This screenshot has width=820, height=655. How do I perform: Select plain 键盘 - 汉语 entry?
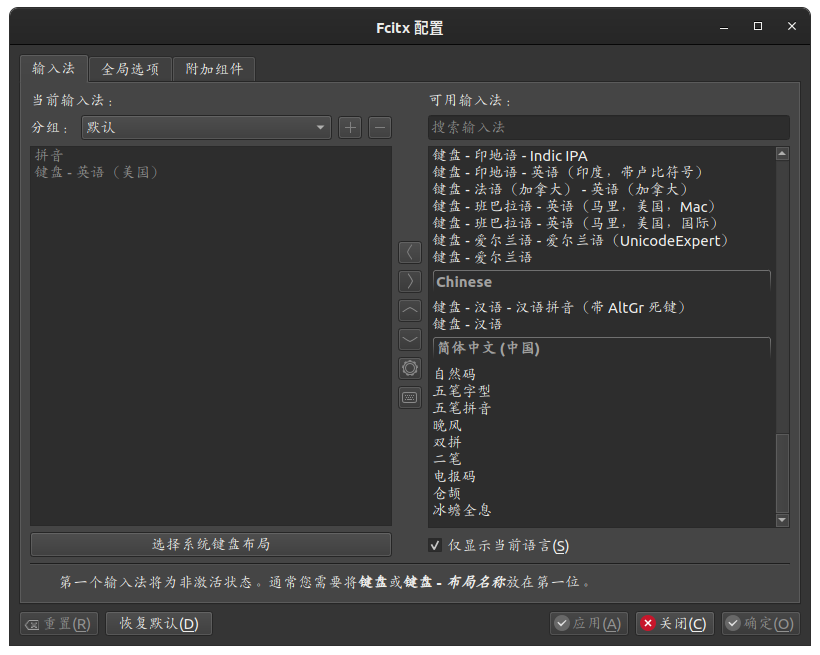tap(601, 324)
